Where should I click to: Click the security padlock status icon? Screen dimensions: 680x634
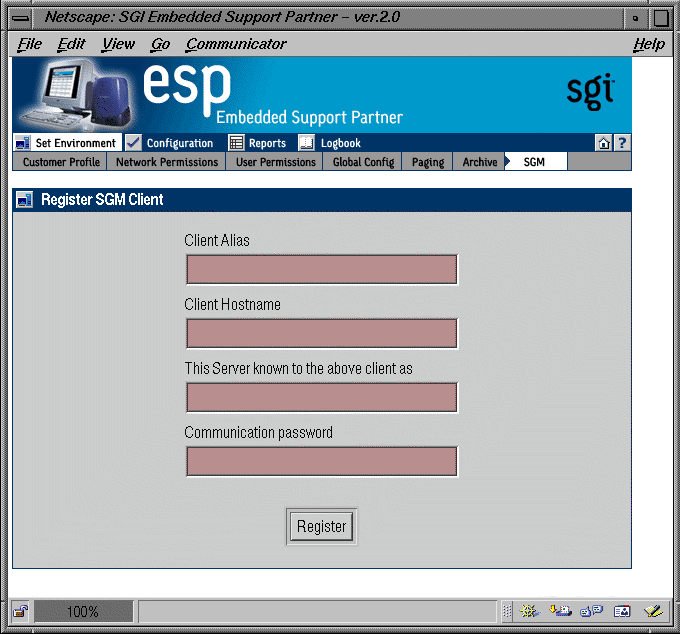(20, 611)
